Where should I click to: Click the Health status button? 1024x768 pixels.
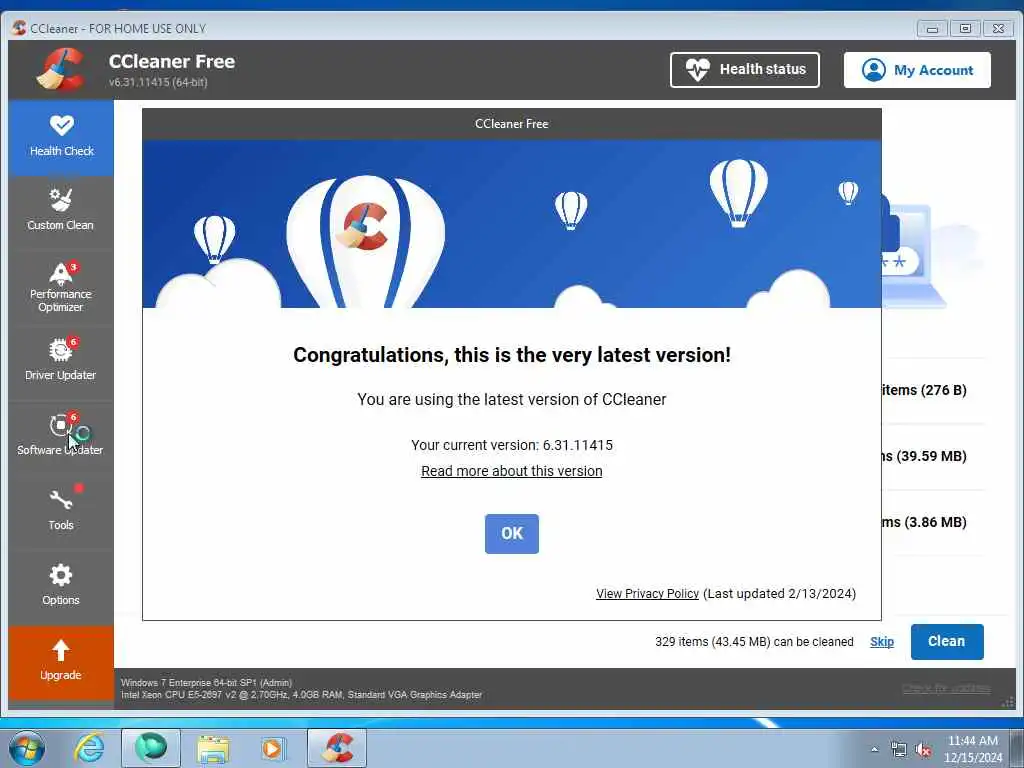(744, 70)
